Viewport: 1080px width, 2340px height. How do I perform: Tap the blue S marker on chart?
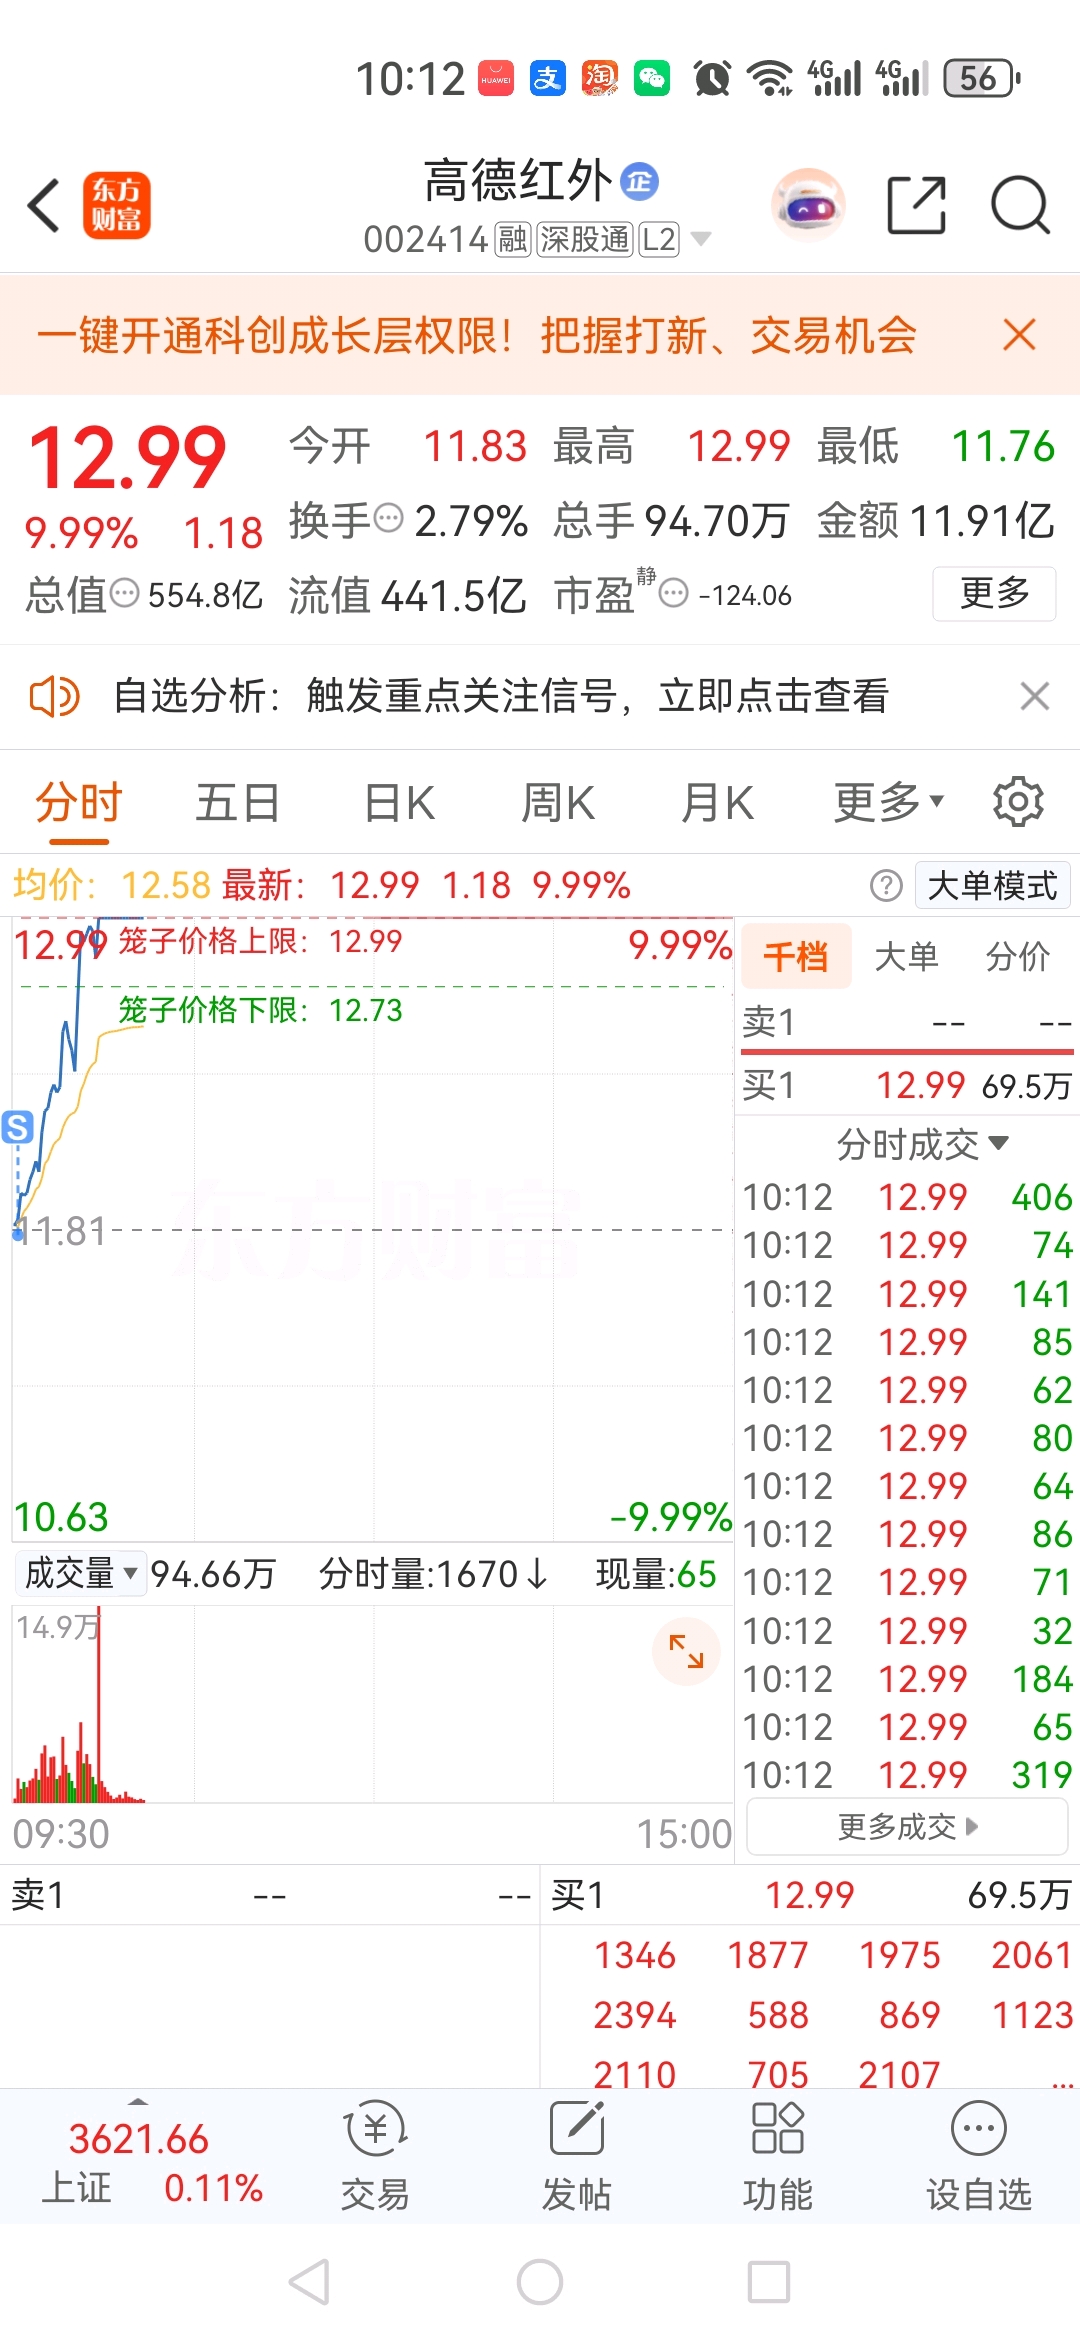pyautogui.click(x=17, y=1127)
